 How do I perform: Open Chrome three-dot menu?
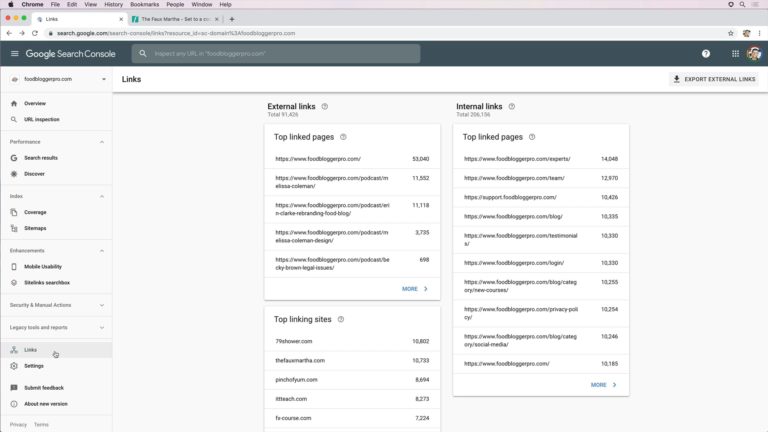pyautogui.click(x=760, y=33)
